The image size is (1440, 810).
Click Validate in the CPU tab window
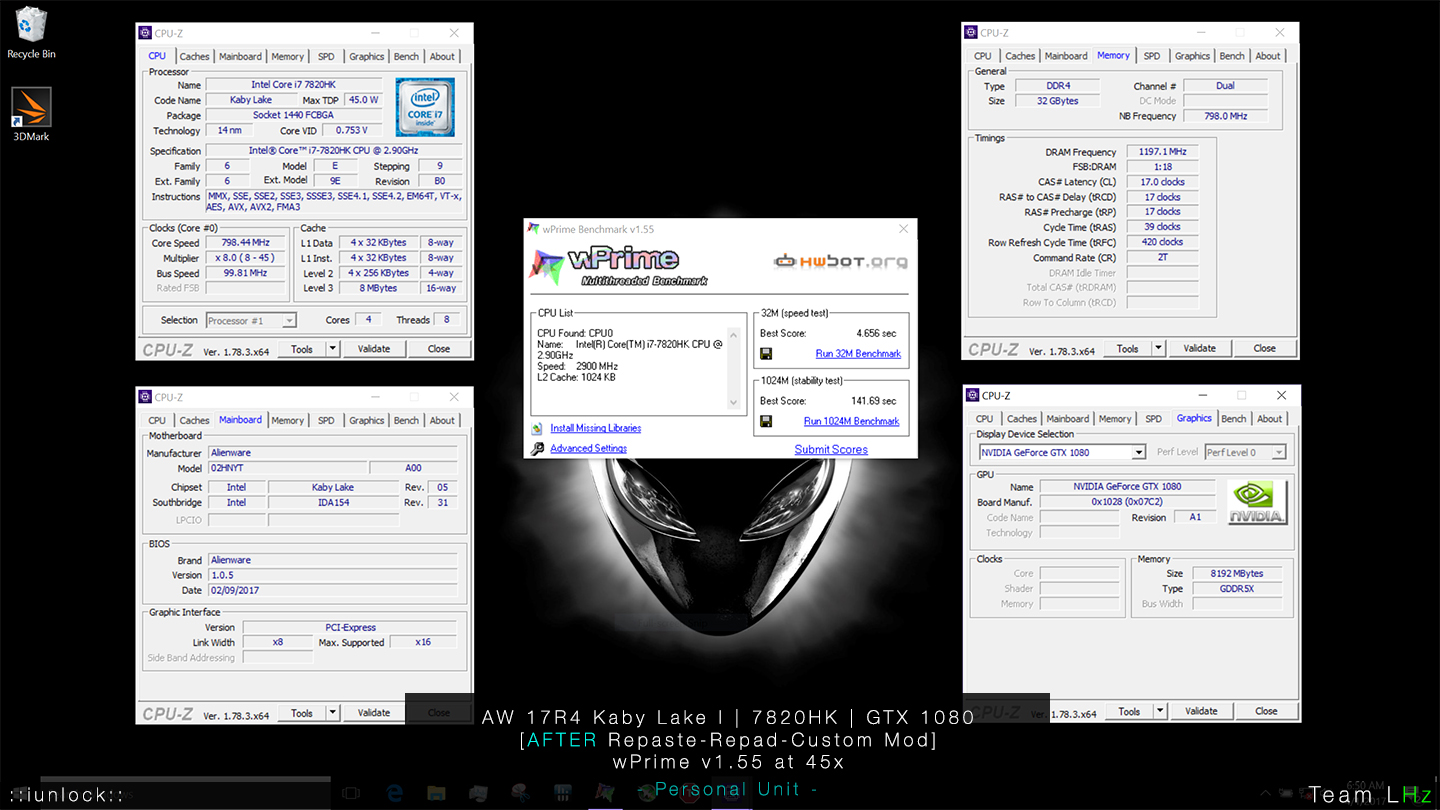click(x=374, y=349)
